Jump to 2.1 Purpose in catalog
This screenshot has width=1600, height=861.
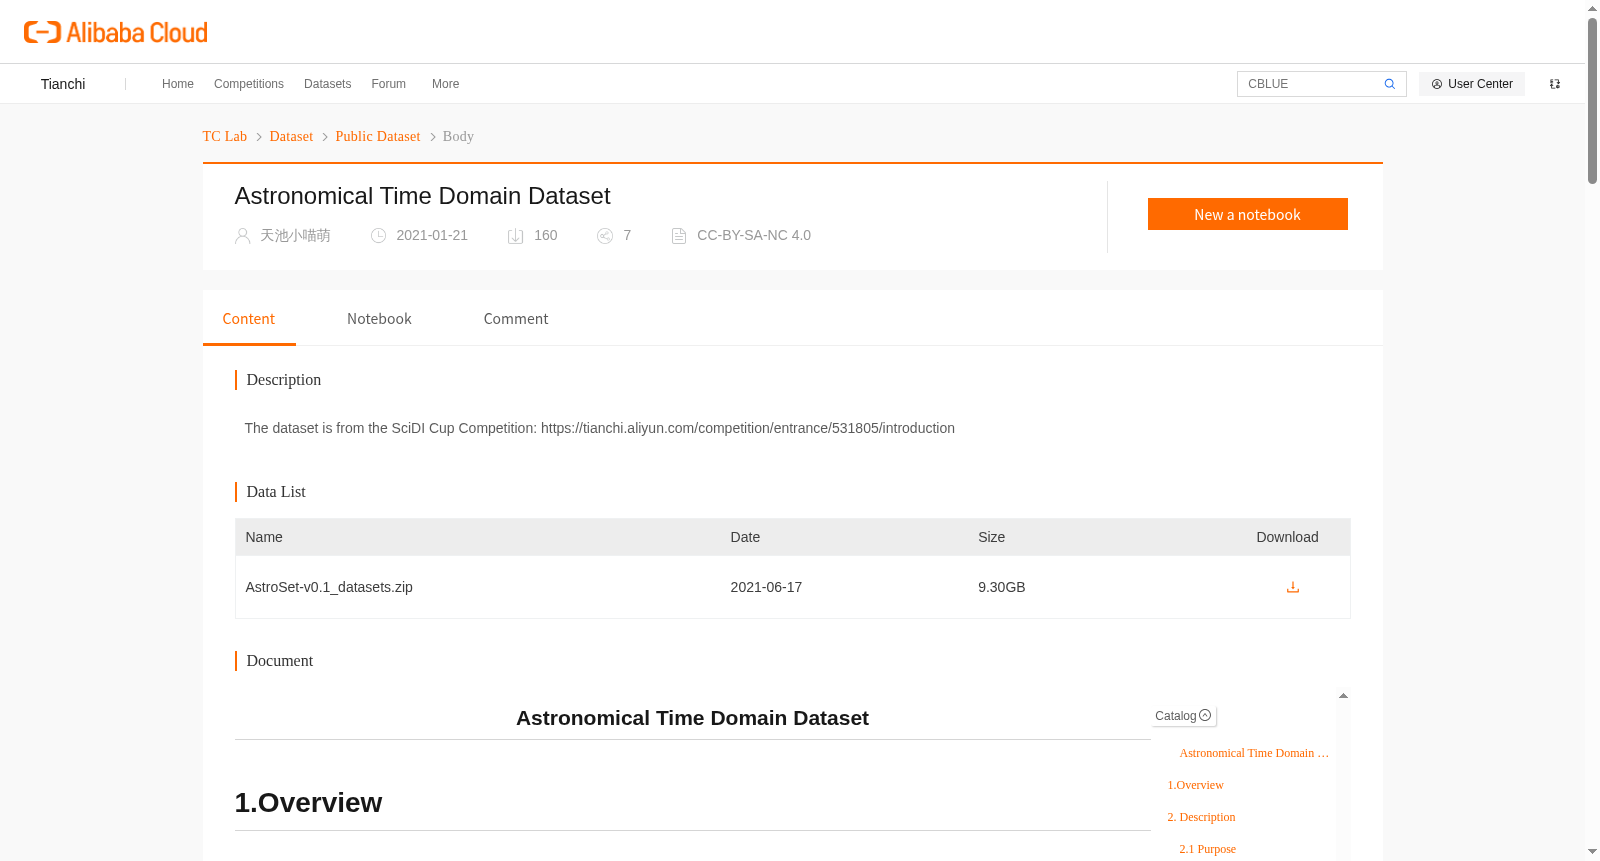tap(1207, 849)
